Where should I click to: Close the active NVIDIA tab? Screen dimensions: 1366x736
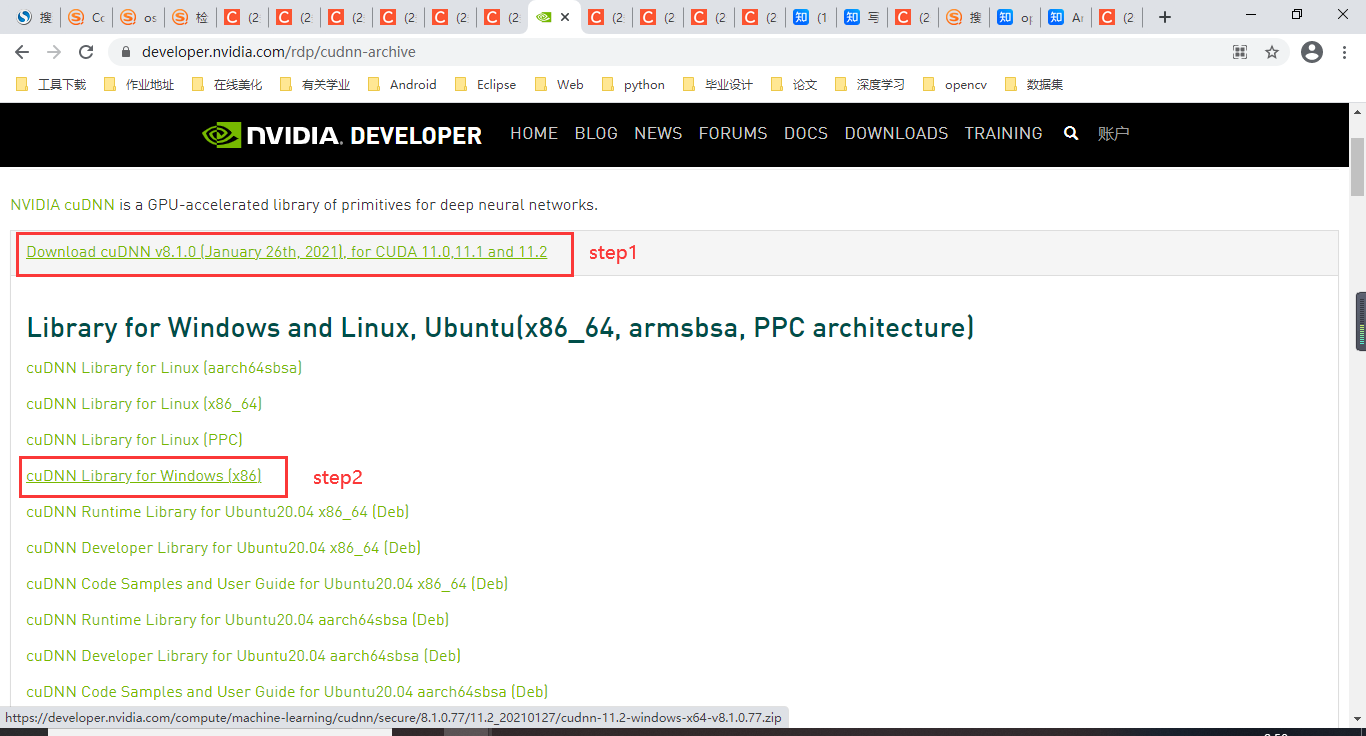(x=565, y=17)
